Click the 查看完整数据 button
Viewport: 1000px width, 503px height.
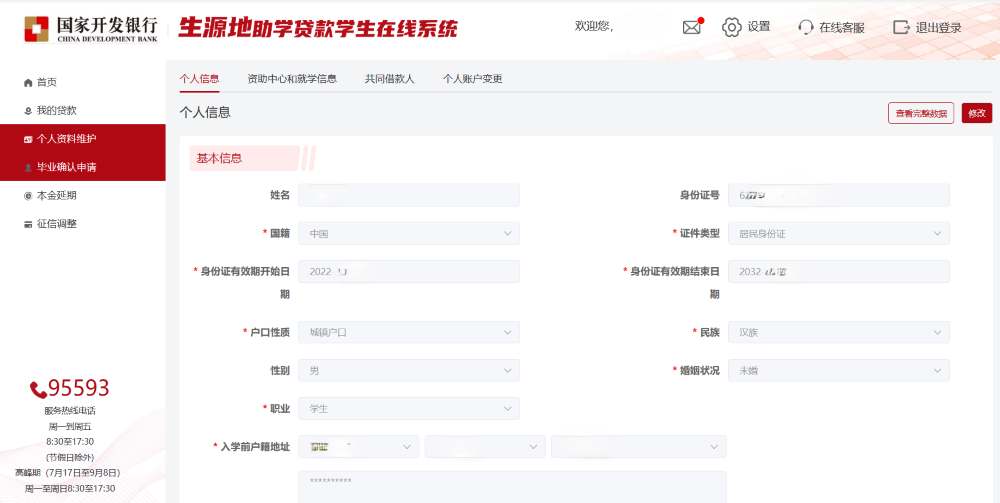(x=920, y=113)
